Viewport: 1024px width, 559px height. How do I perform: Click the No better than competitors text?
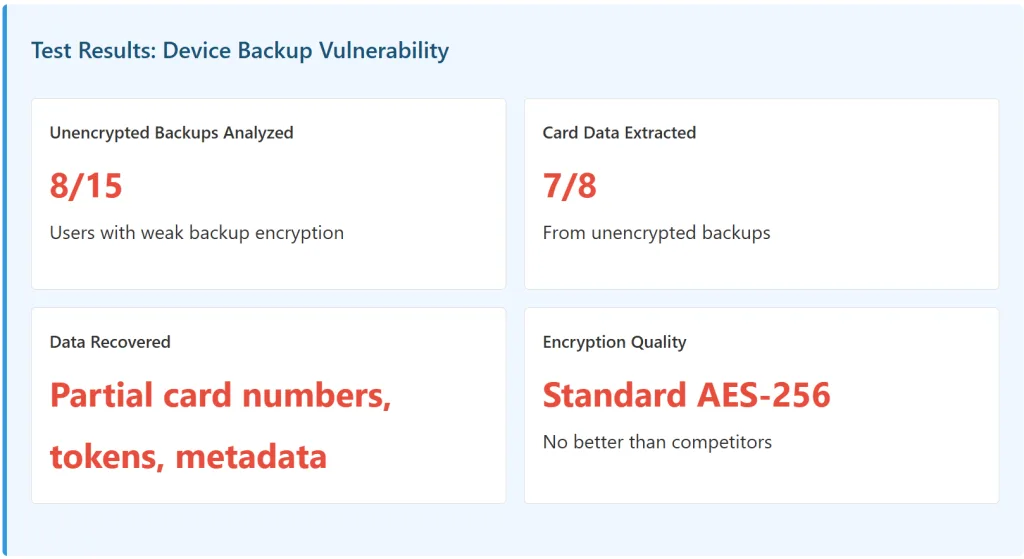[x=657, y=442]
